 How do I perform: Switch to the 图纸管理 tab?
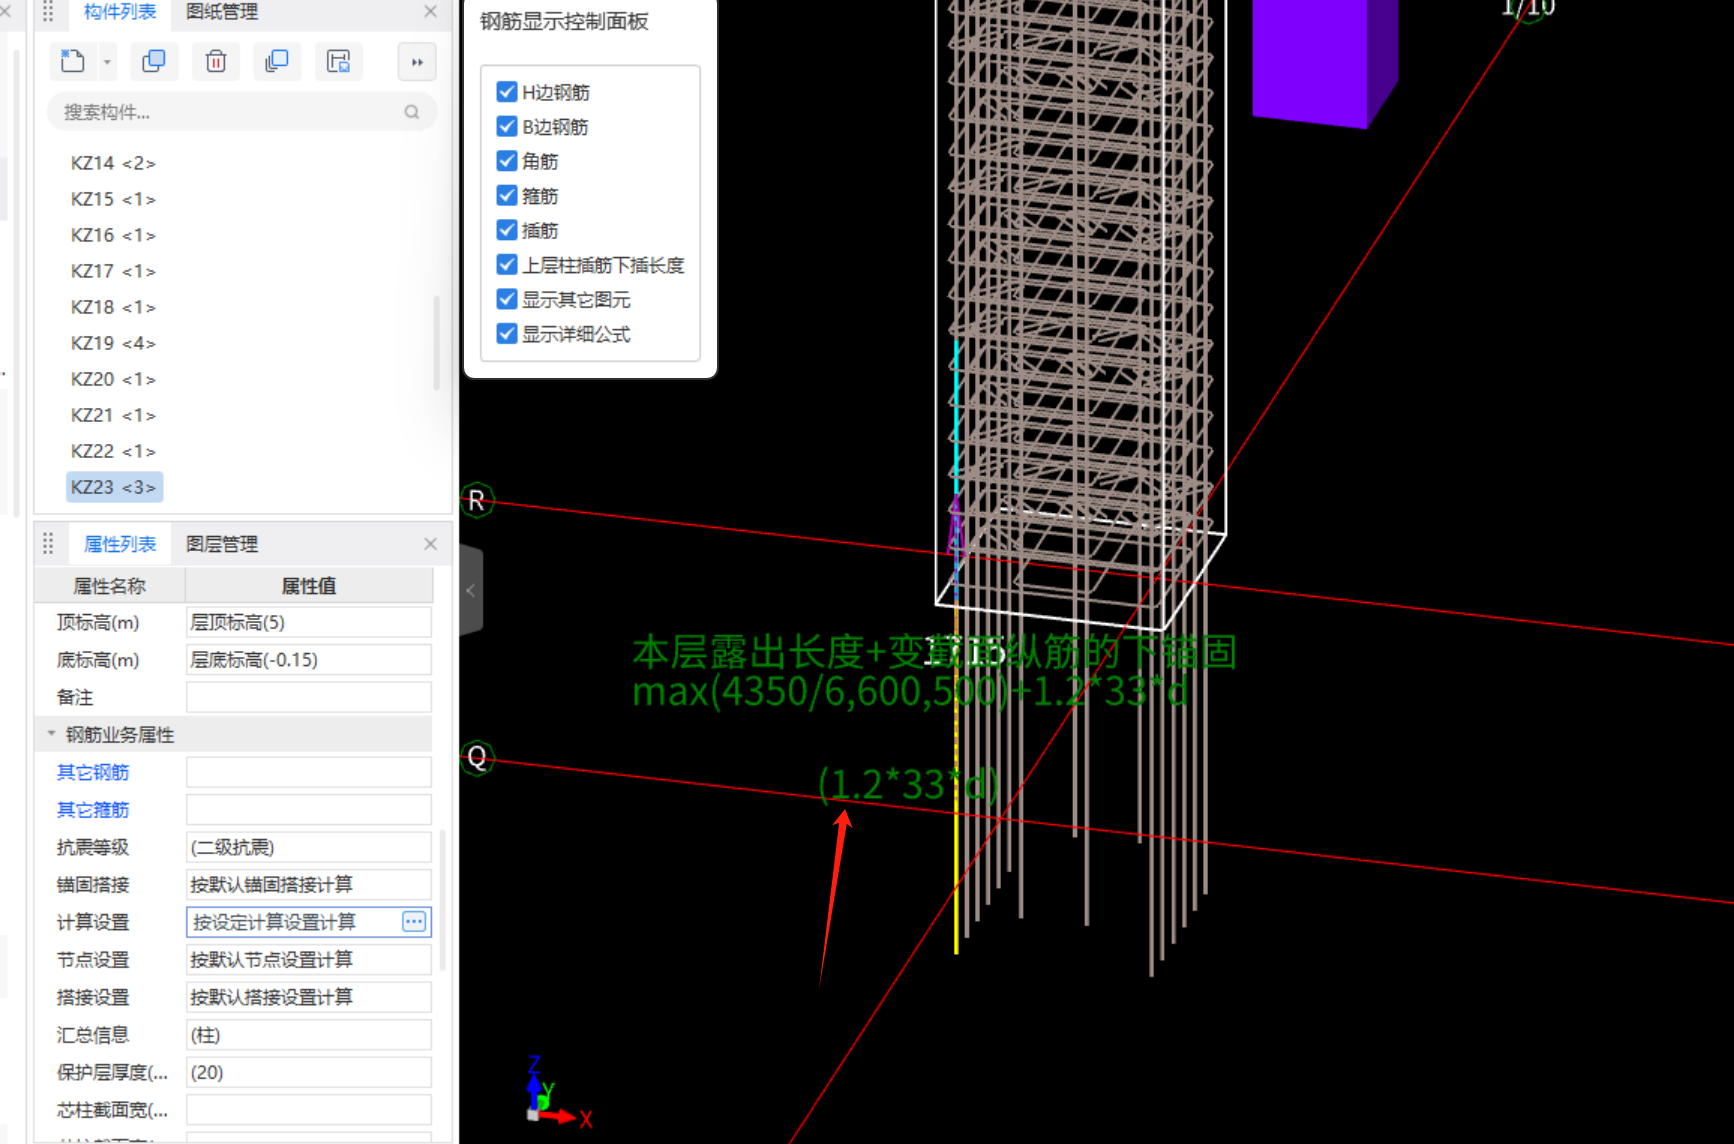click(222, 12)
